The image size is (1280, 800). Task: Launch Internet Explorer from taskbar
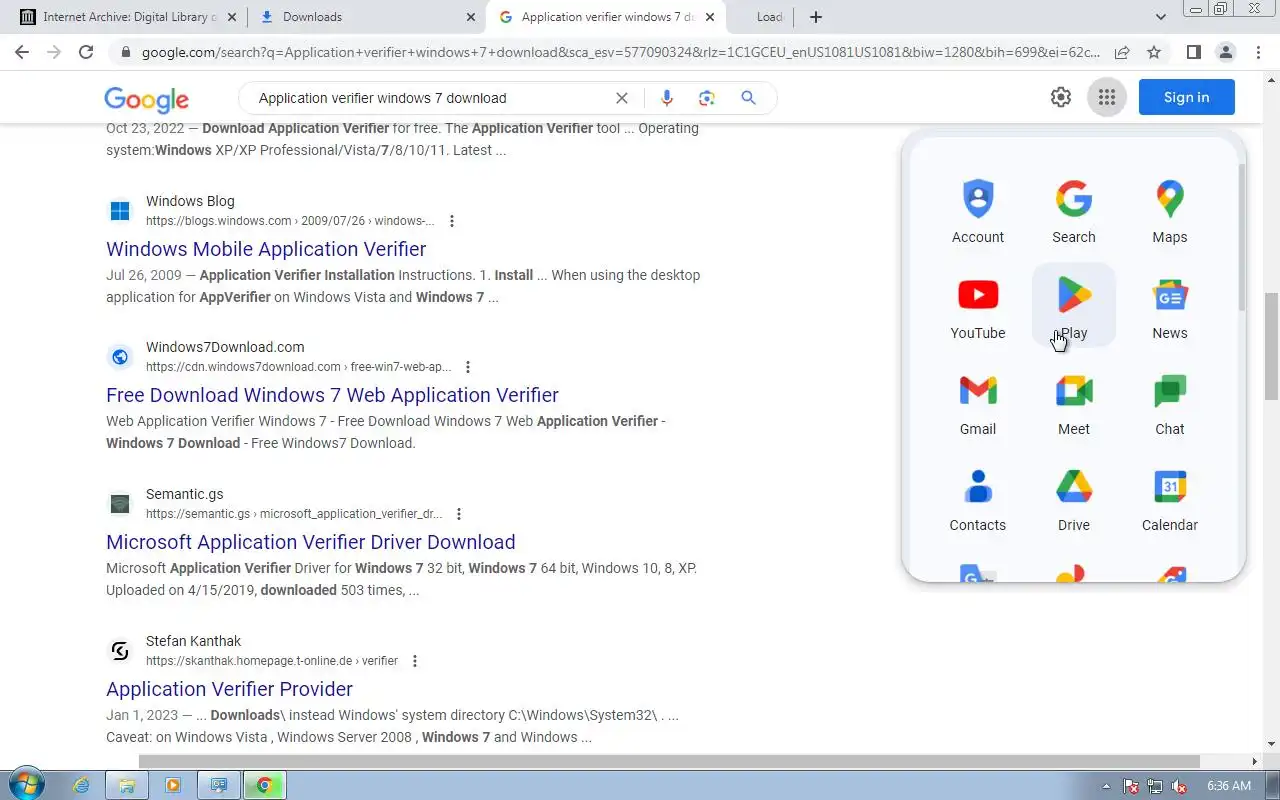click(82, 786)
